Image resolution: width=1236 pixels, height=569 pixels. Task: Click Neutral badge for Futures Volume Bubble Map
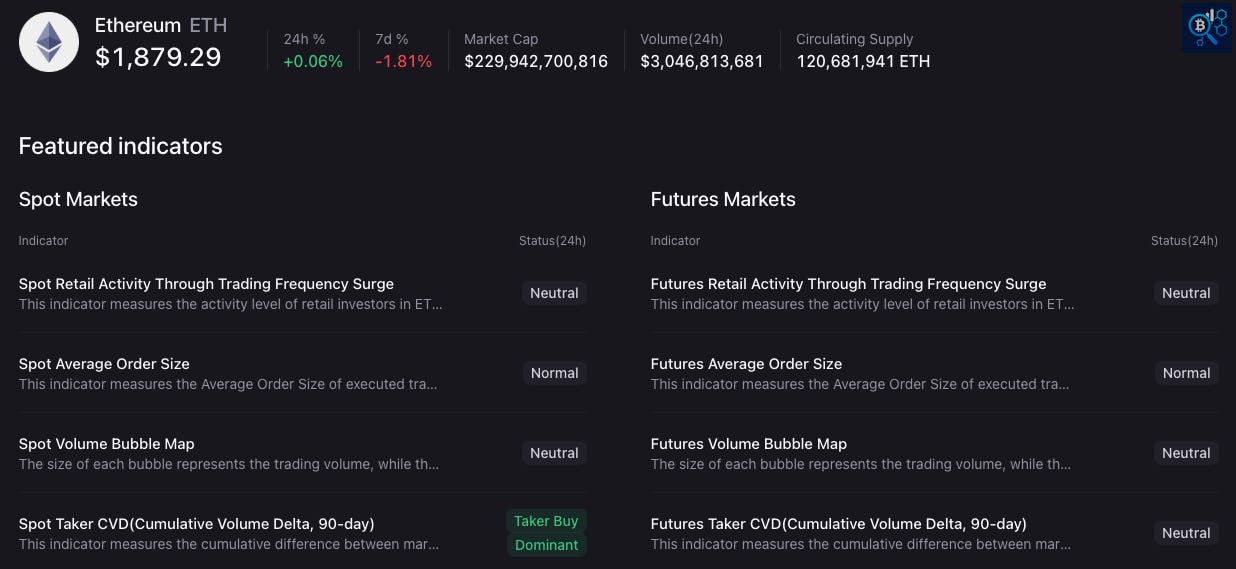(1186, 453)
